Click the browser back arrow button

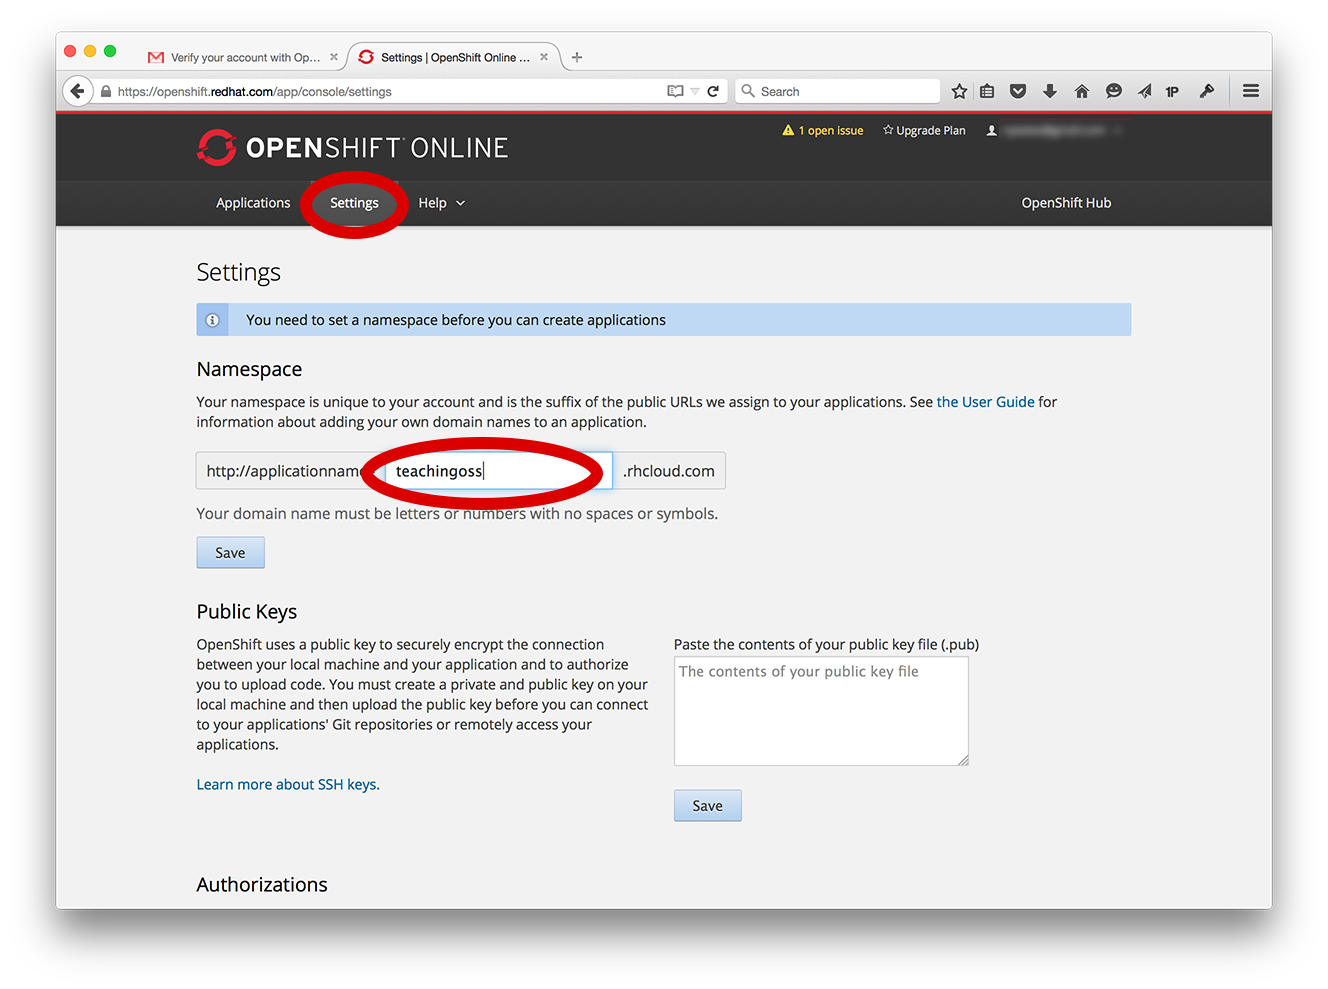77,91
